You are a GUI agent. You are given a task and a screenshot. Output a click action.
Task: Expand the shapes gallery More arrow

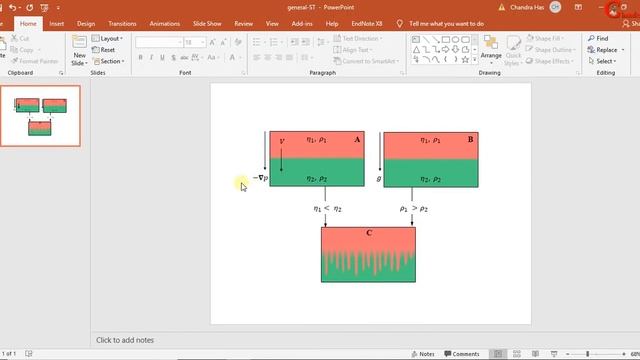pos(475,60)
